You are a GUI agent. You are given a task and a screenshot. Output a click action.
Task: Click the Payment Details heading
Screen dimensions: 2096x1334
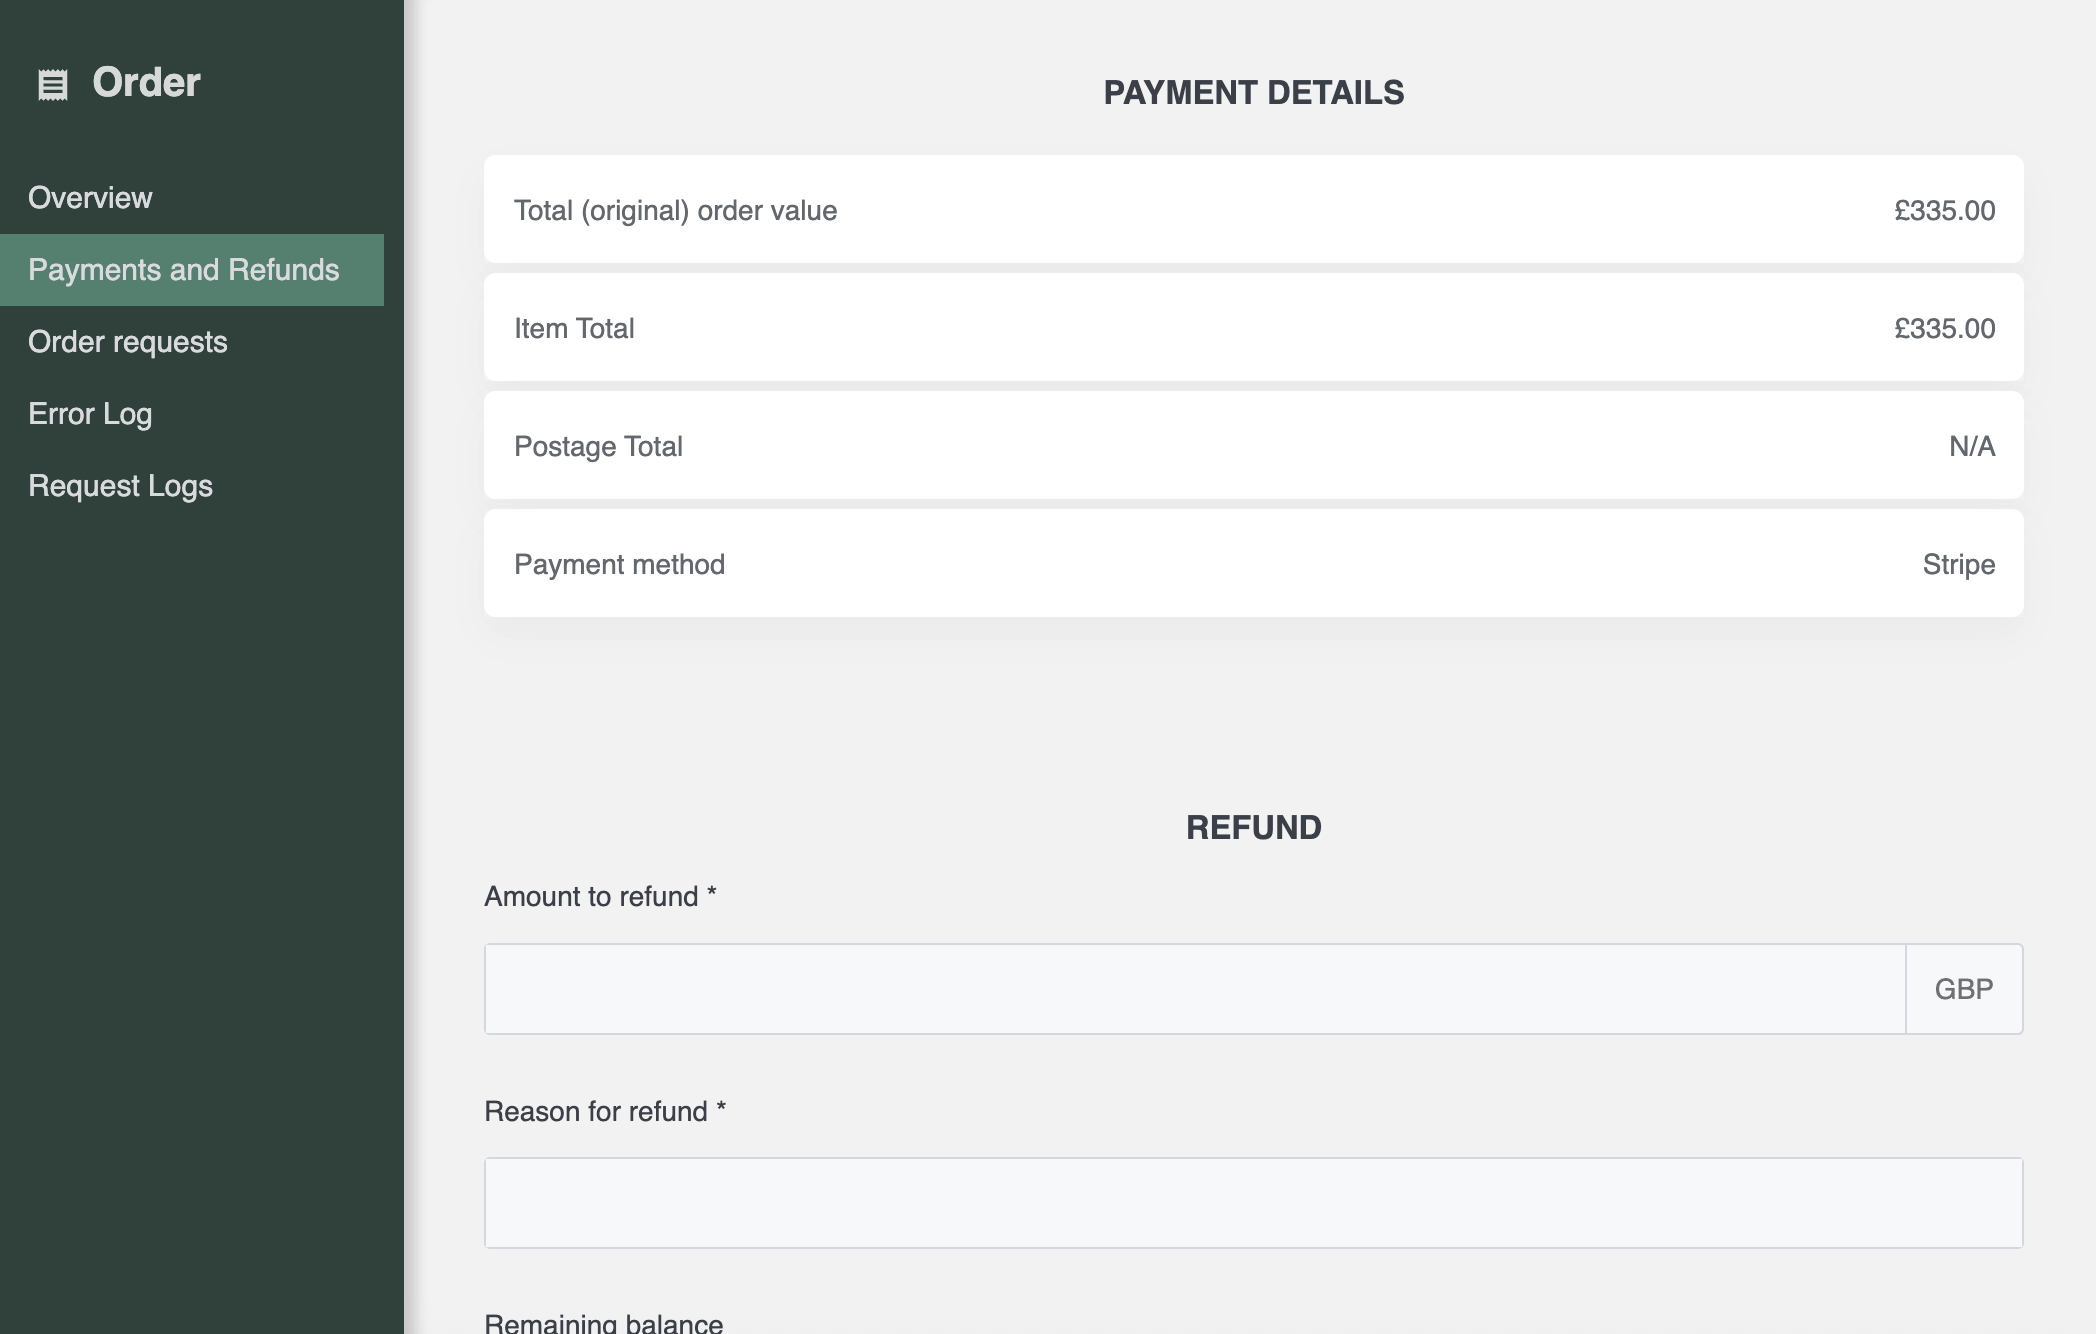1253,93
